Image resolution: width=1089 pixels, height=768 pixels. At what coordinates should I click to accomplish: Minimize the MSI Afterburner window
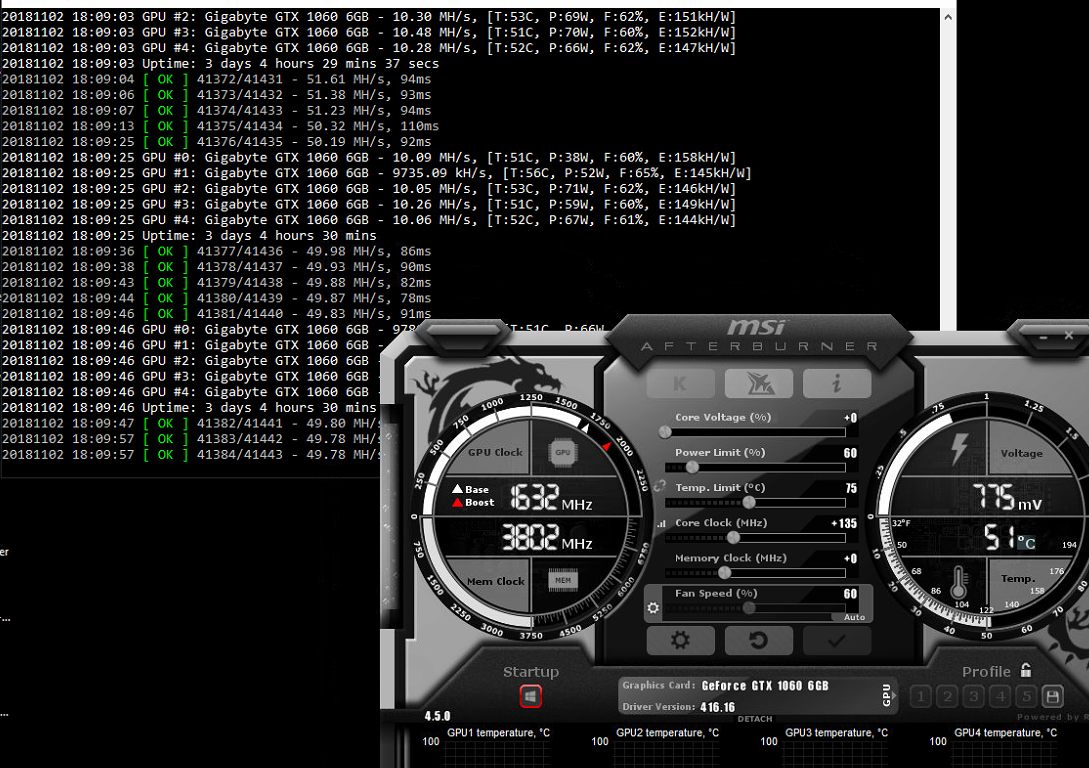1043,337
